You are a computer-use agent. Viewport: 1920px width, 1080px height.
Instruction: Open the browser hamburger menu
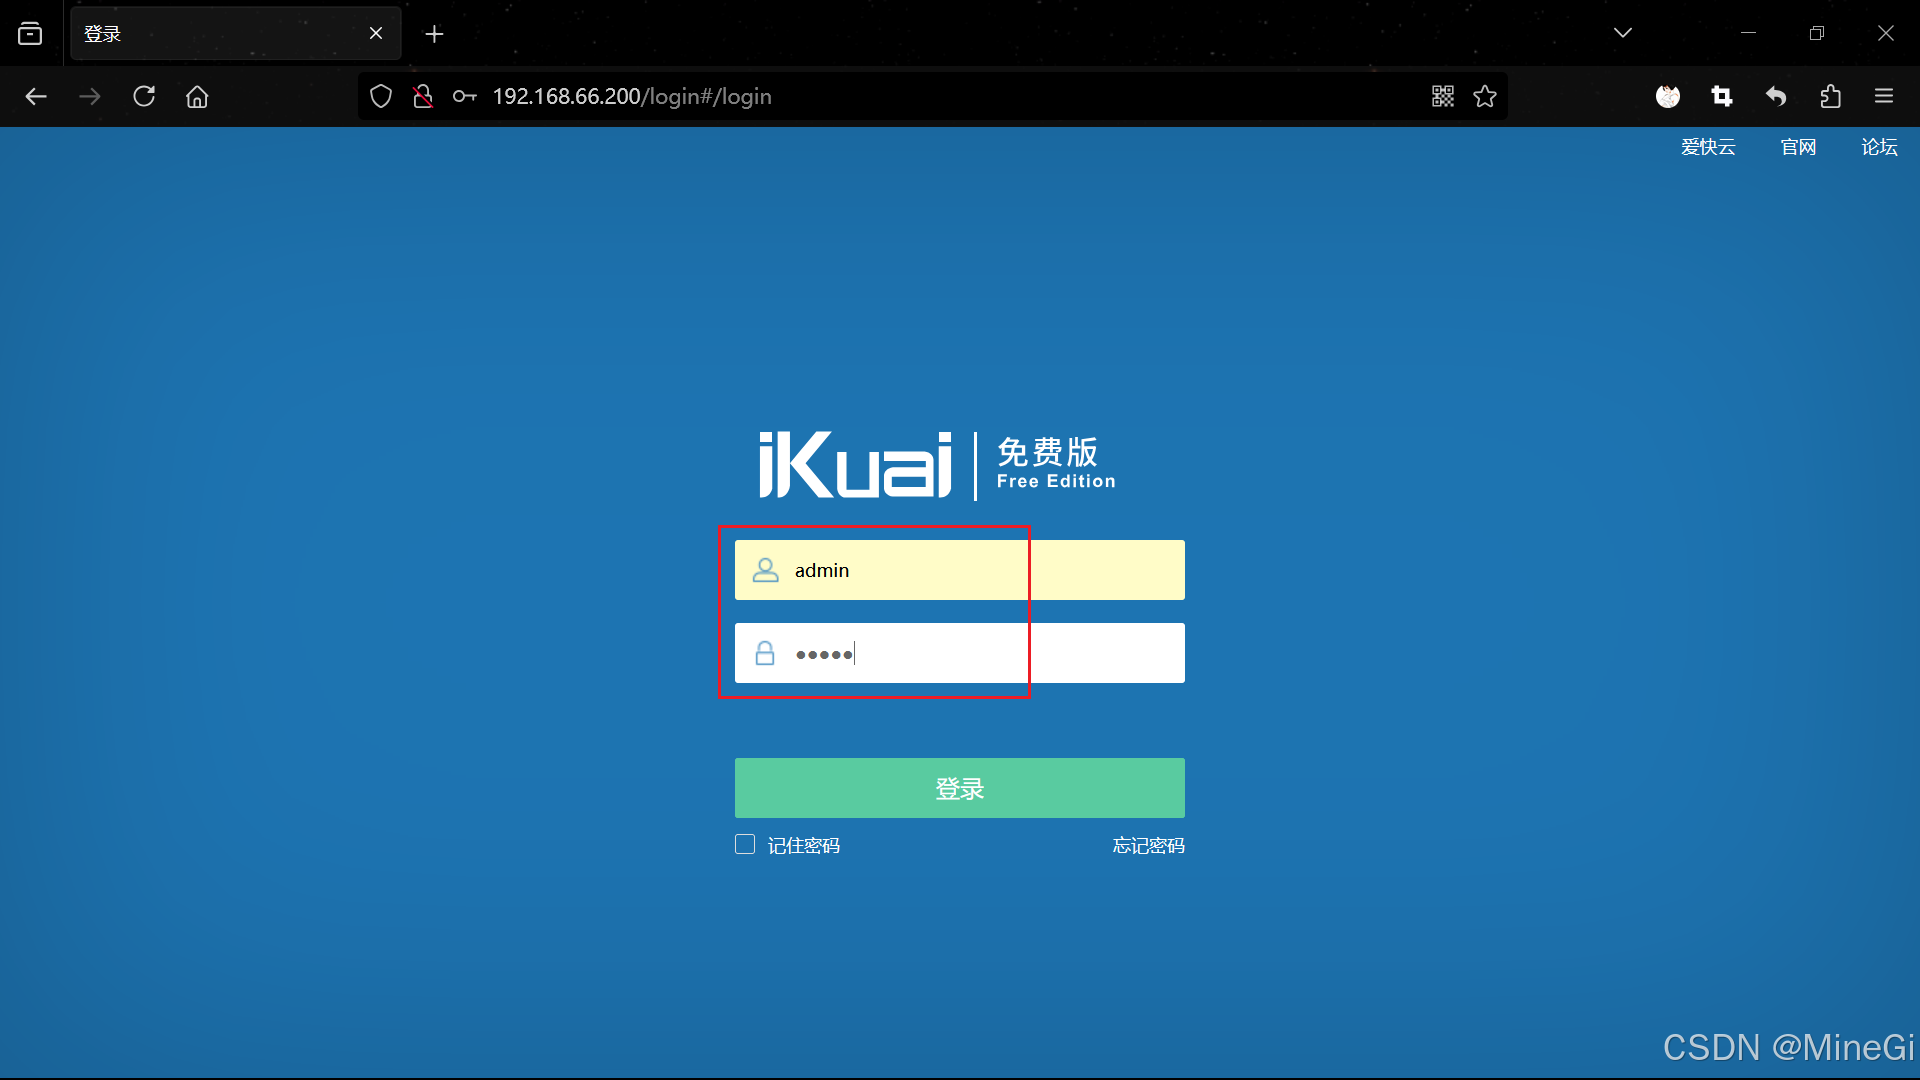[x=1884, y=96]
